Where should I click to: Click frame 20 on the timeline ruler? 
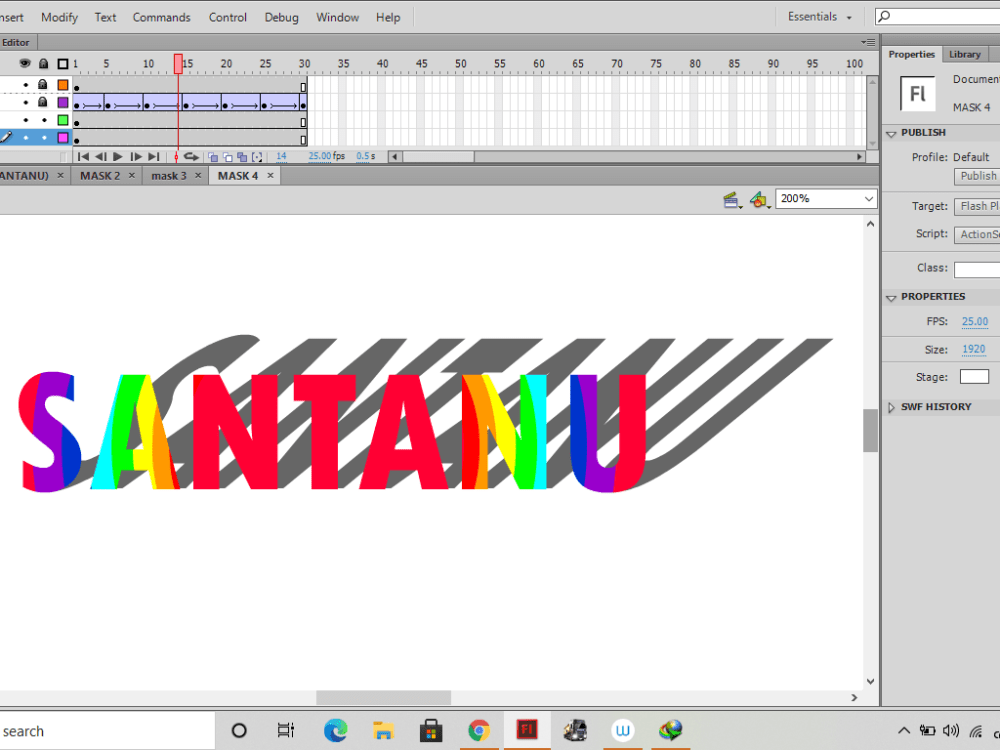click(x=226, y=64)
